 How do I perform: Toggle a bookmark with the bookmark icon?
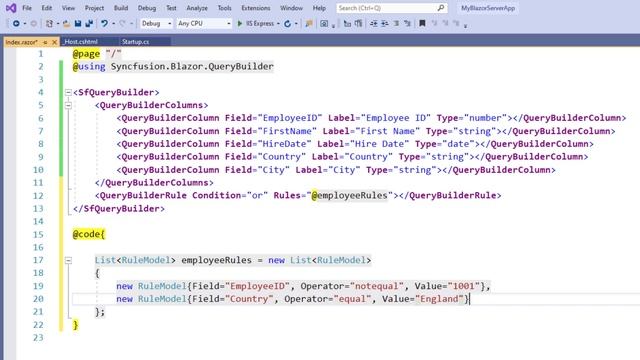click(422, 23)
